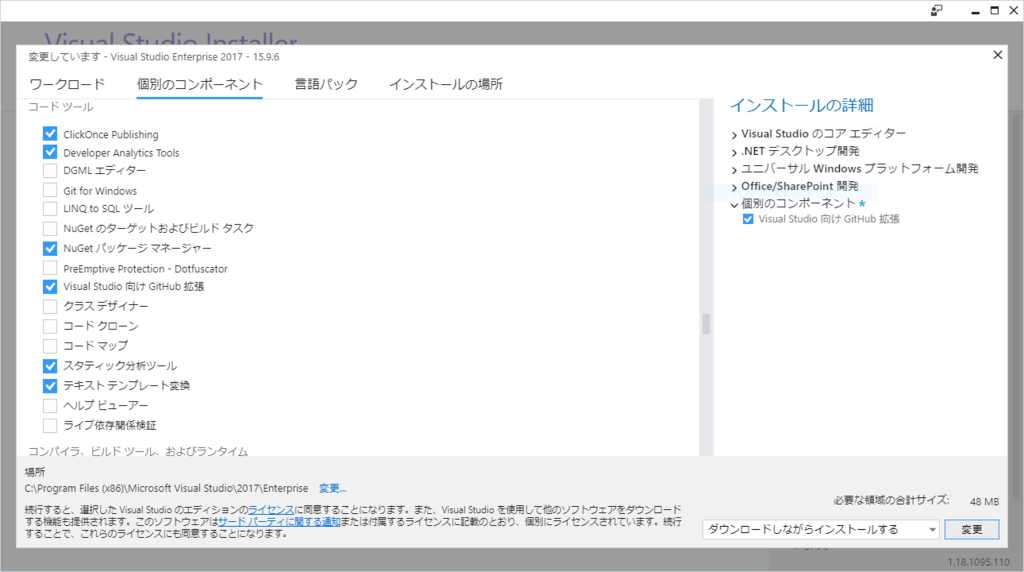Expand ユニバーサル Windows プラットフォーム開発
The height and width of the screenshot is (572, 1024).
[734, 170]
